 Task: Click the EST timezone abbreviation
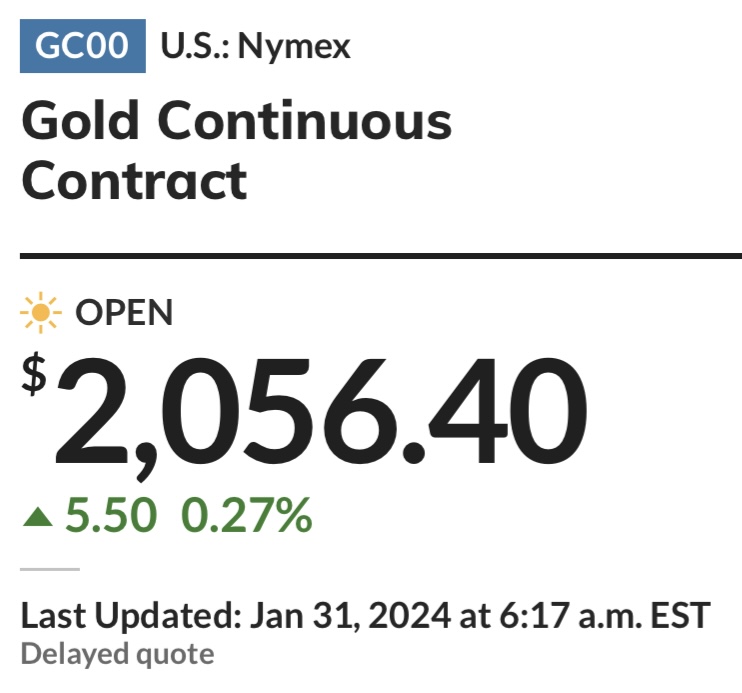(x=680, y=616)
